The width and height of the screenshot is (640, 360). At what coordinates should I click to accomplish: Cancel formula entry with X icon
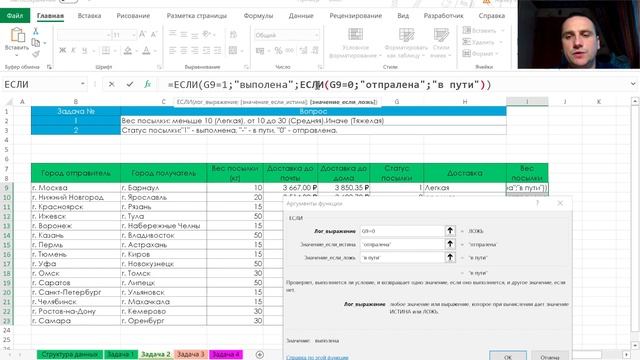(111, 84)
